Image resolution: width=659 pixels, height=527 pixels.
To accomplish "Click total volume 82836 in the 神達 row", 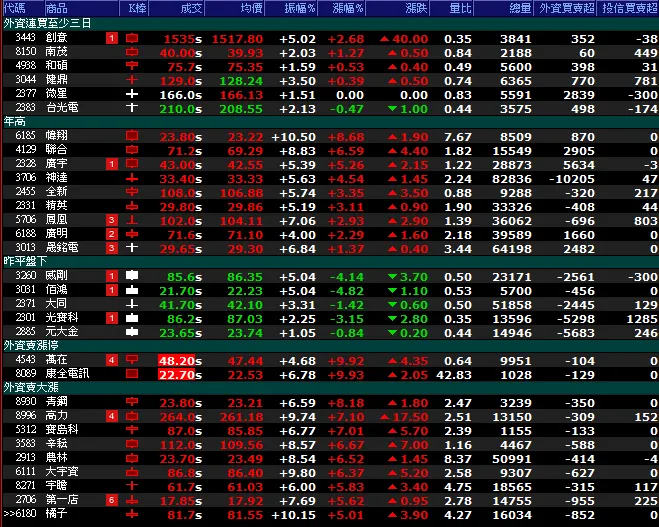I will pos(512,179).
